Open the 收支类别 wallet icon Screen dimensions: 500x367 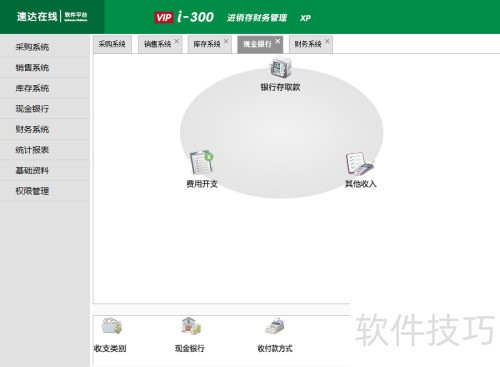112,326
